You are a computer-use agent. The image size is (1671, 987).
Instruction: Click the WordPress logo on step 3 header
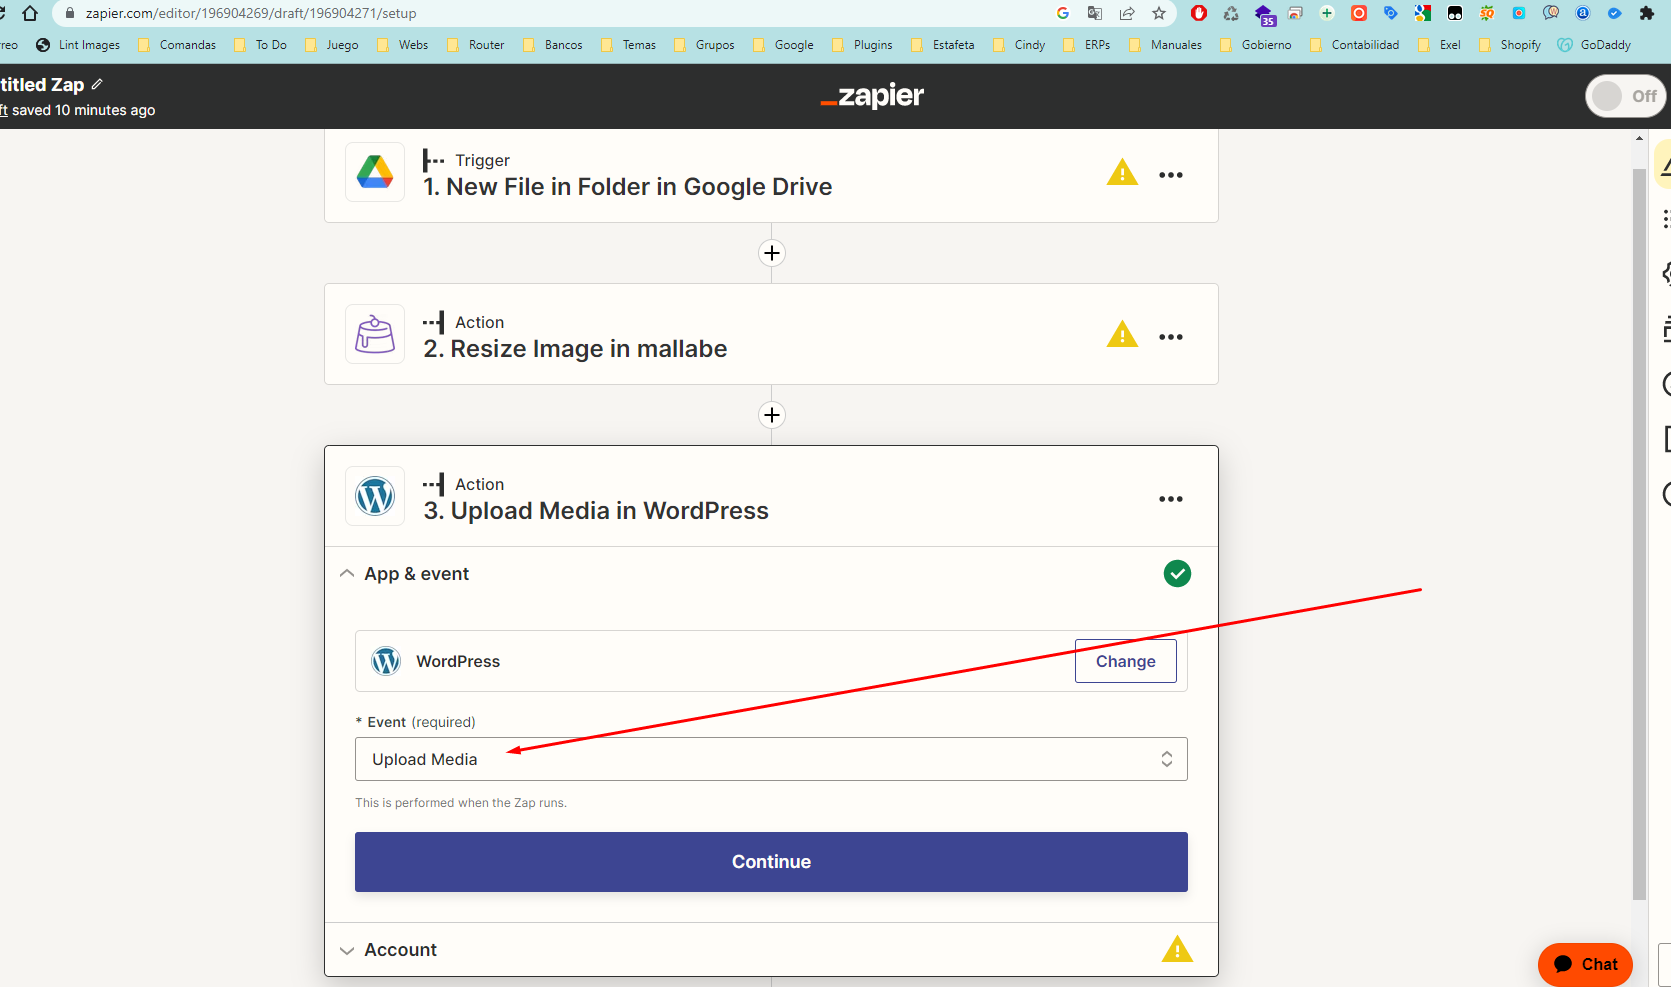click(x=375, y=497)
